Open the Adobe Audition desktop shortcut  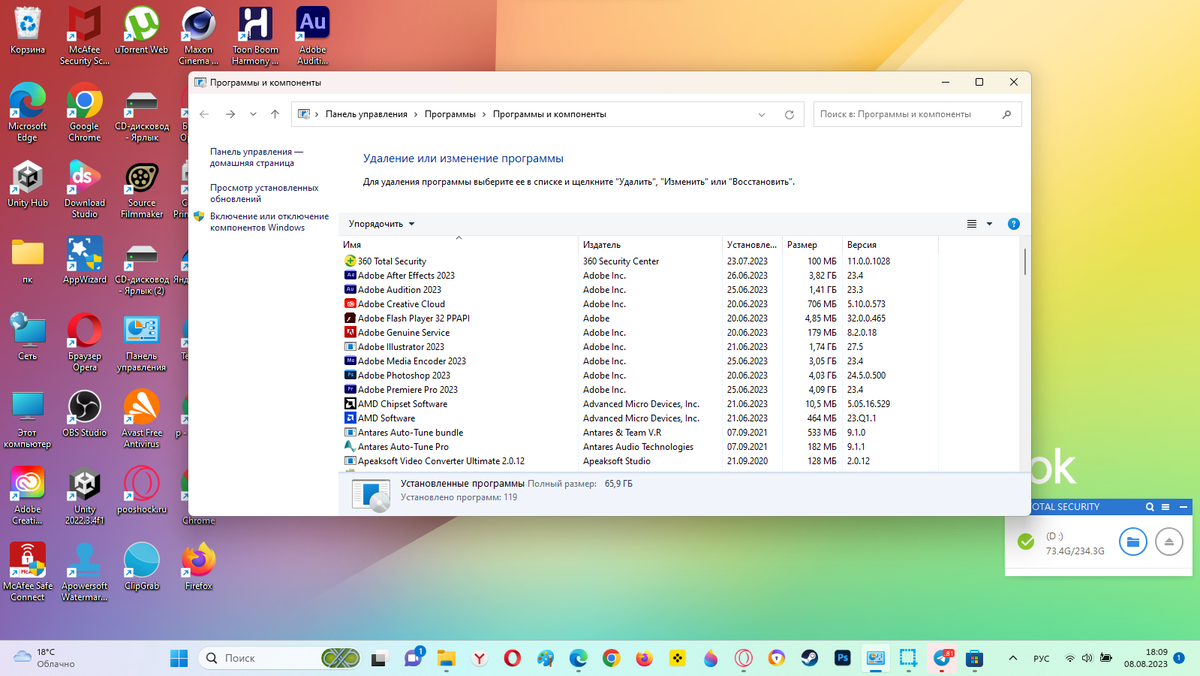[313, 35]
